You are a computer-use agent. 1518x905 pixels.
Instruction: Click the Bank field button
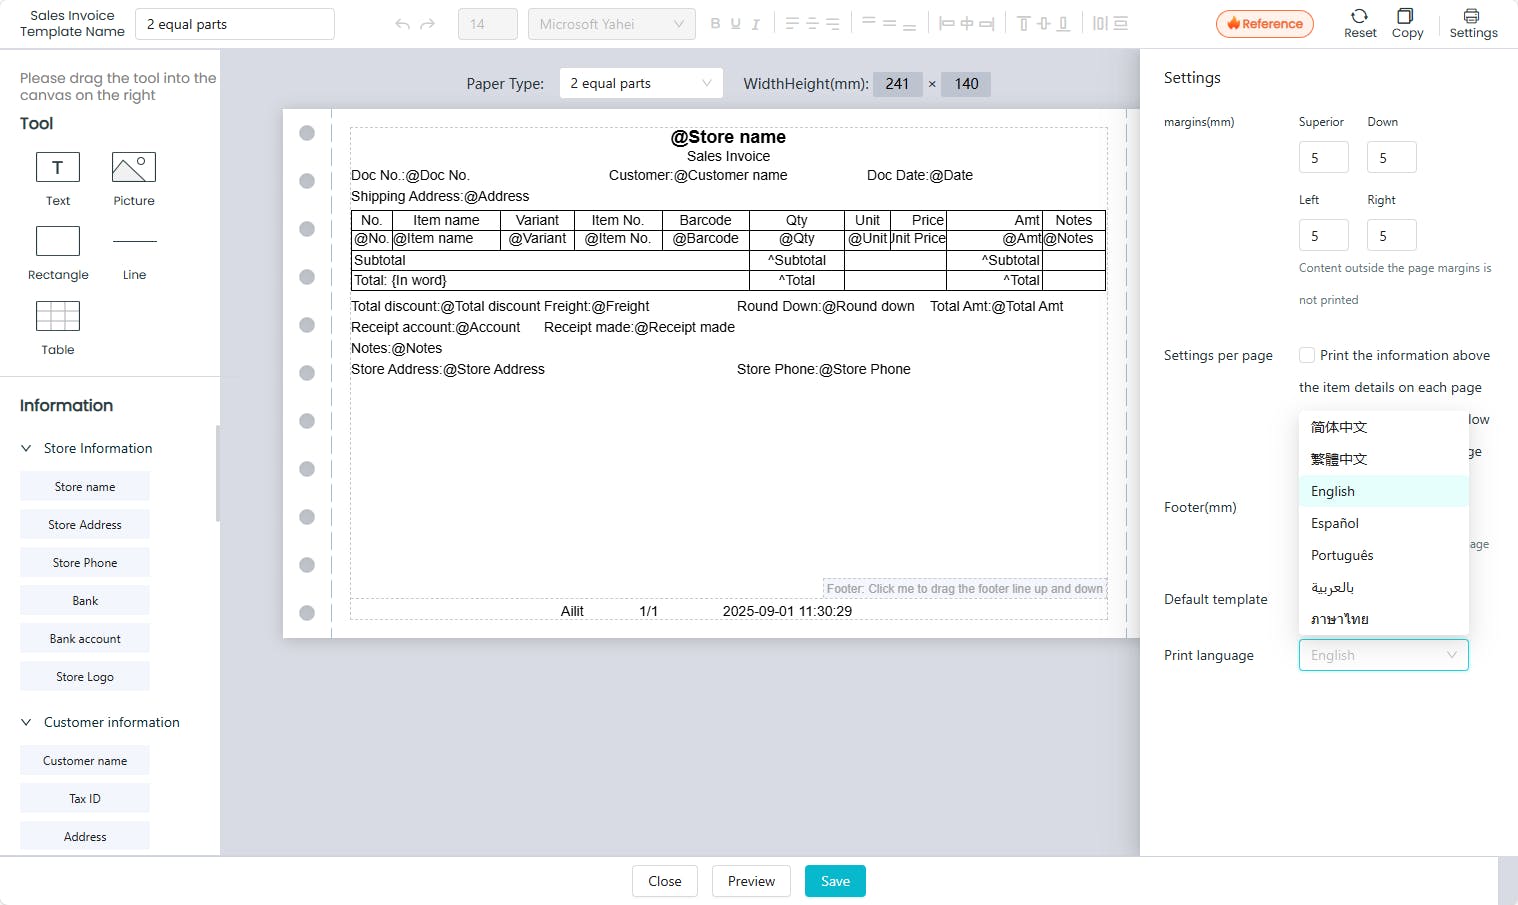(x=85, y=601)
